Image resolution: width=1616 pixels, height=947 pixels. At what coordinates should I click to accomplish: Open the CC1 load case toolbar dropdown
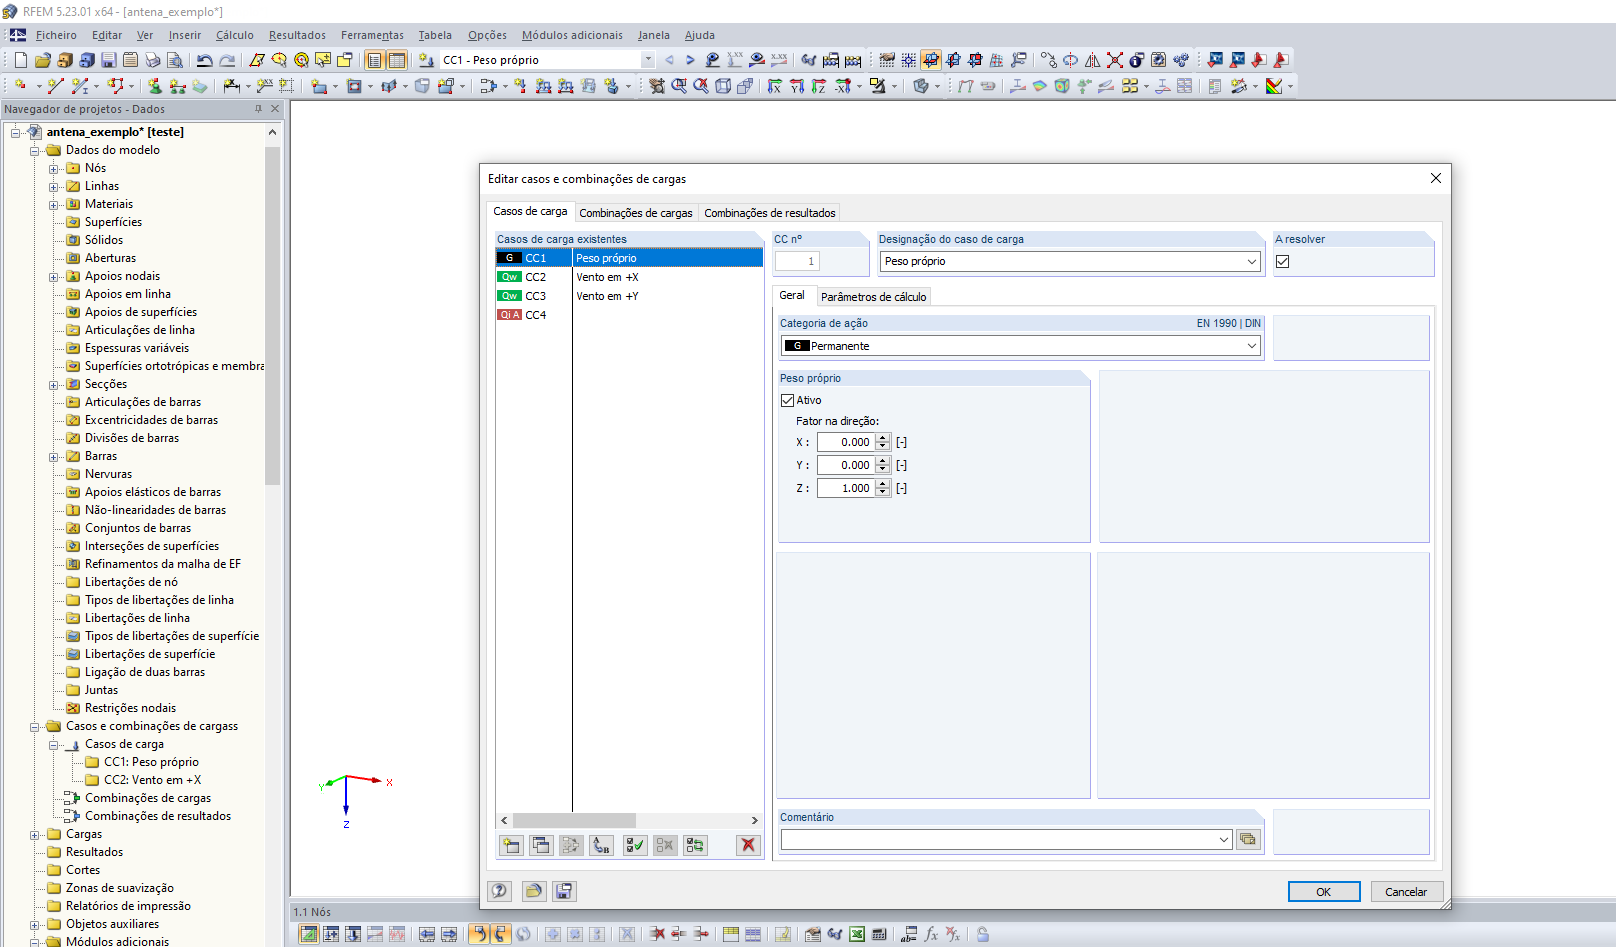[648, 60]
